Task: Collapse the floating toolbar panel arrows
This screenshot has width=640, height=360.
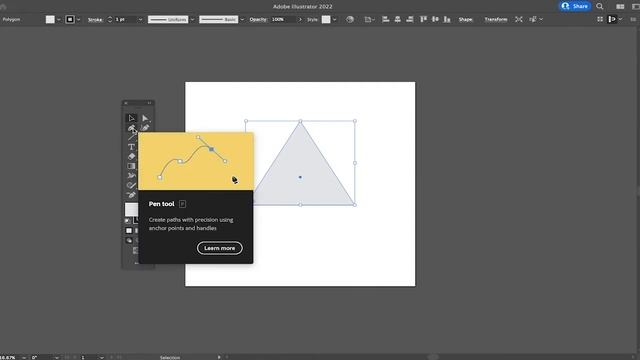Action: (149, 103)
